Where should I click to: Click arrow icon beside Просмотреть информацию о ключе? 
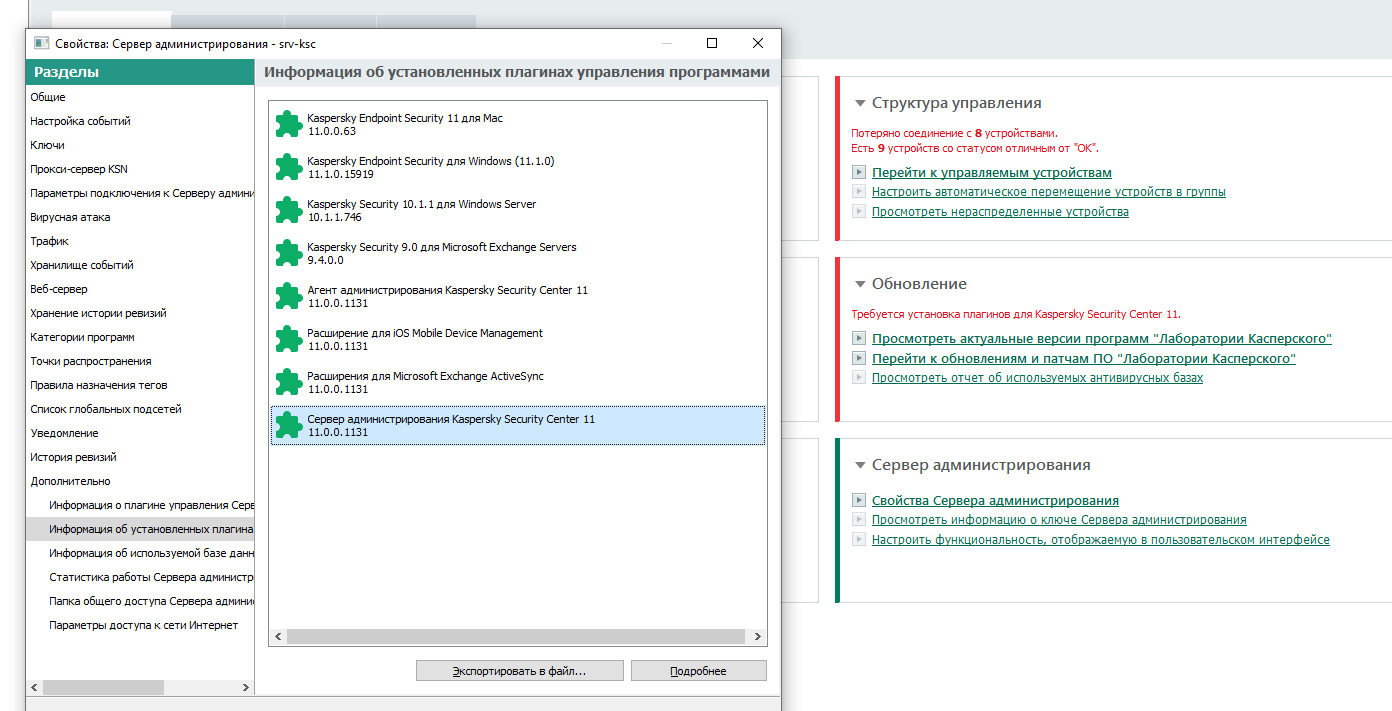coord(858,519)
